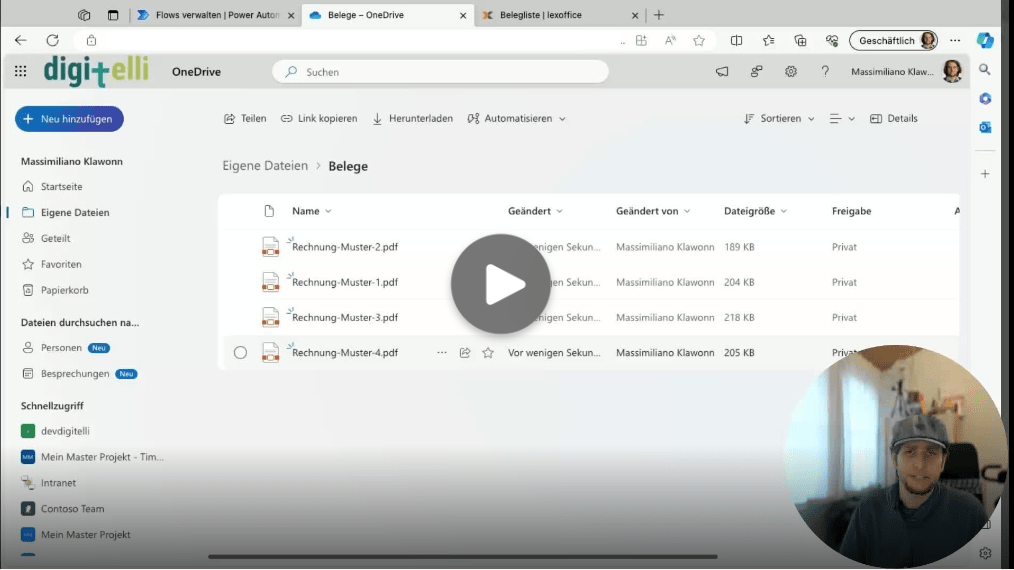Select Rechnung-Muster-4.pdf with its circle checkbox
This screenshot has height=570, width=1014.
coord(241,353)
